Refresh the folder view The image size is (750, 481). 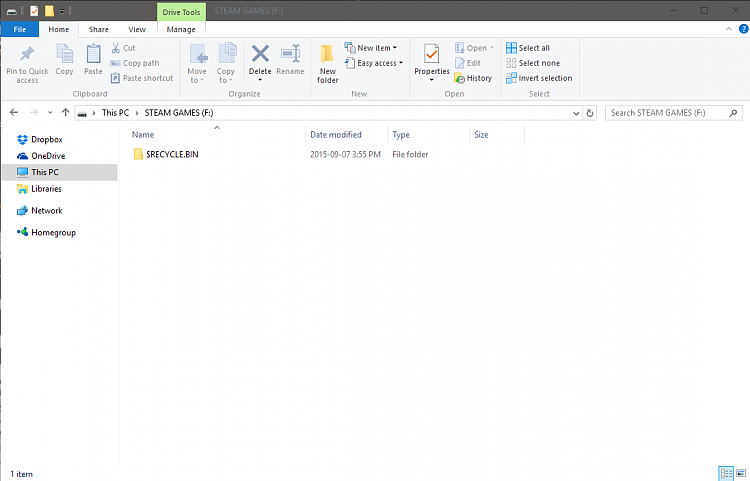(x=590, y=113)
